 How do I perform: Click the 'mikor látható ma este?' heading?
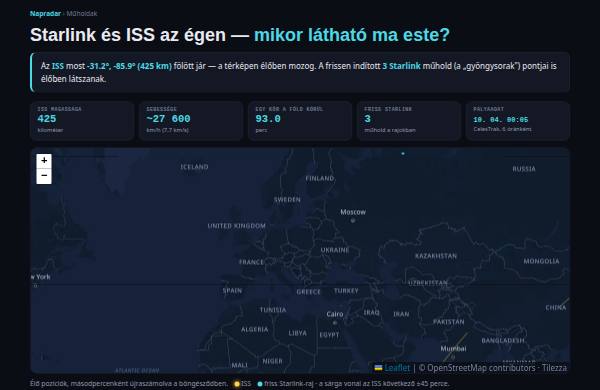352,35
